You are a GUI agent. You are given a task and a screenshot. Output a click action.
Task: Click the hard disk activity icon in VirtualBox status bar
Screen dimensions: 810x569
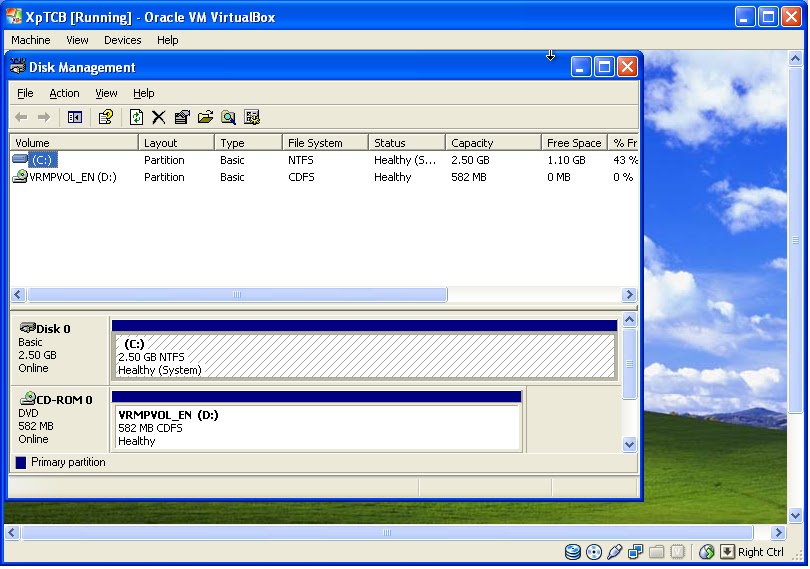(572, 552)
